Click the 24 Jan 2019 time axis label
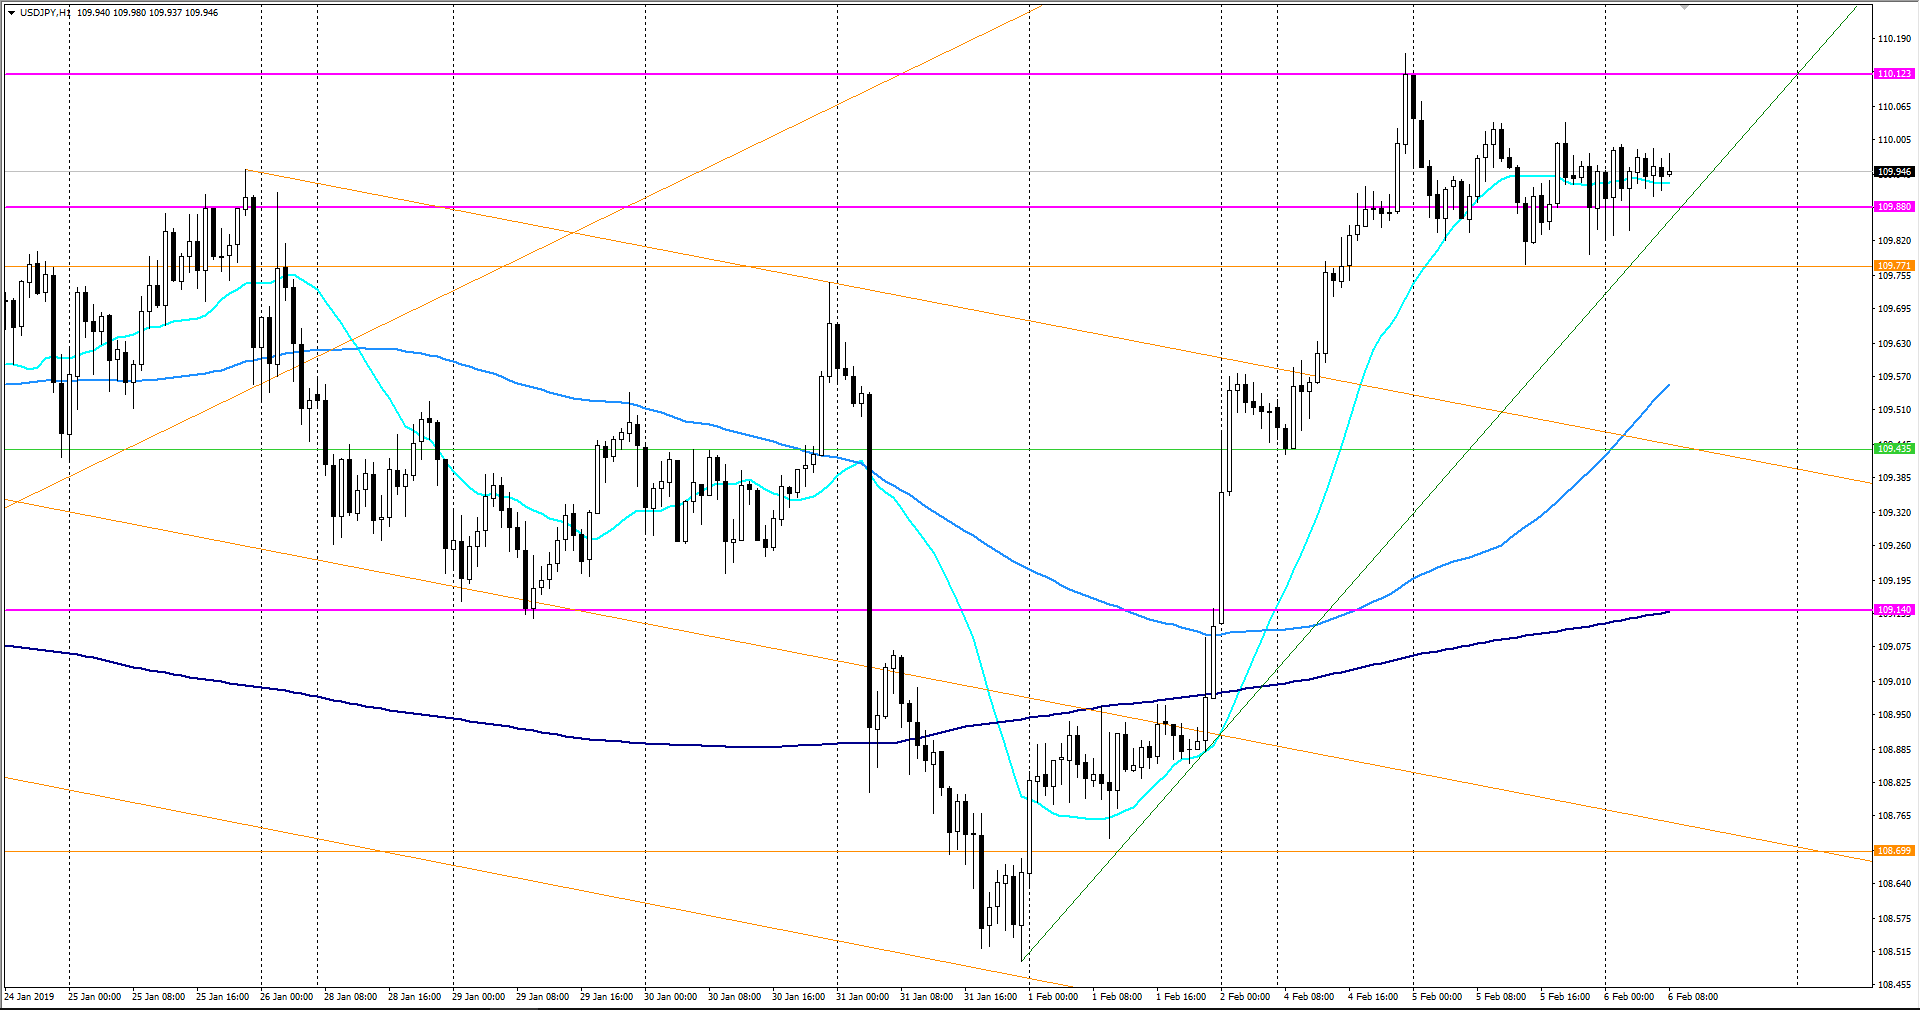This screenshot has height=1010, width=1920. (31, 997)
